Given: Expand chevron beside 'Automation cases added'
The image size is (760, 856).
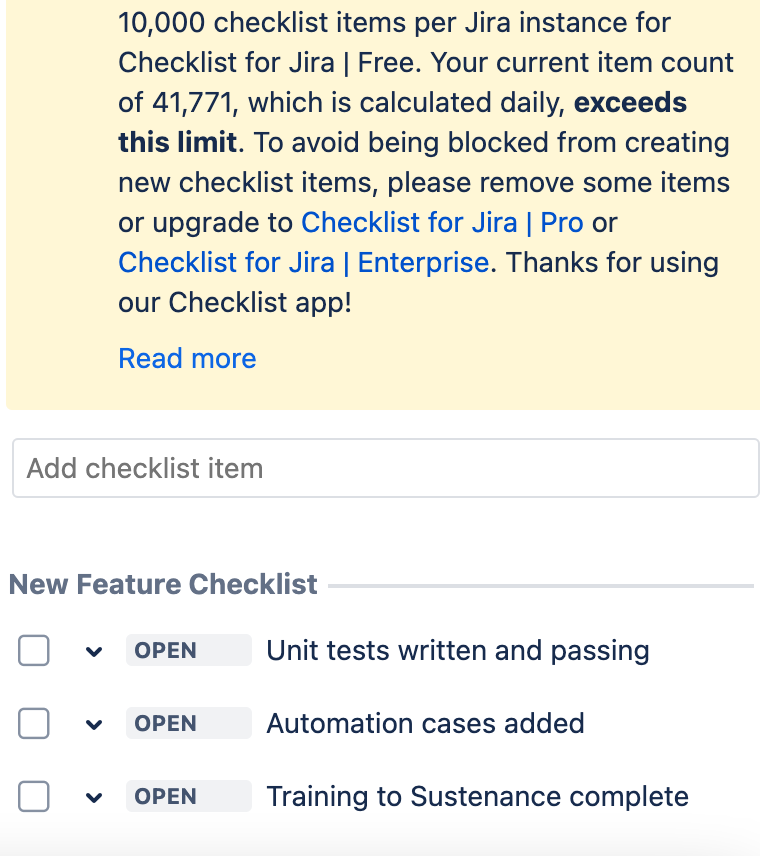Looking at the screenshot, I should (x=93, y=723).
